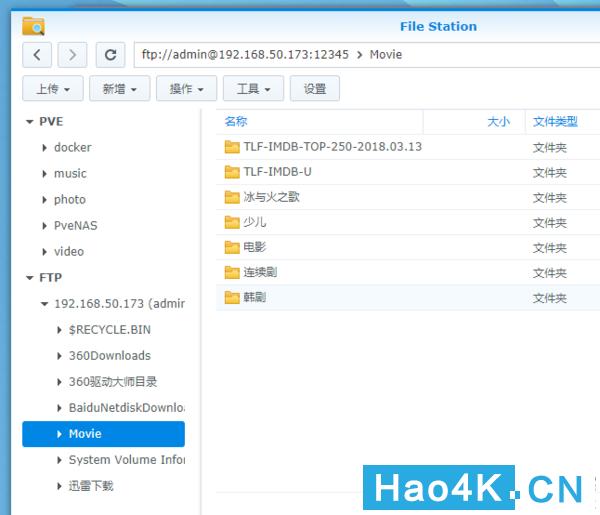Click 文件夹 type cell of 电影 row

pos(549,248)
